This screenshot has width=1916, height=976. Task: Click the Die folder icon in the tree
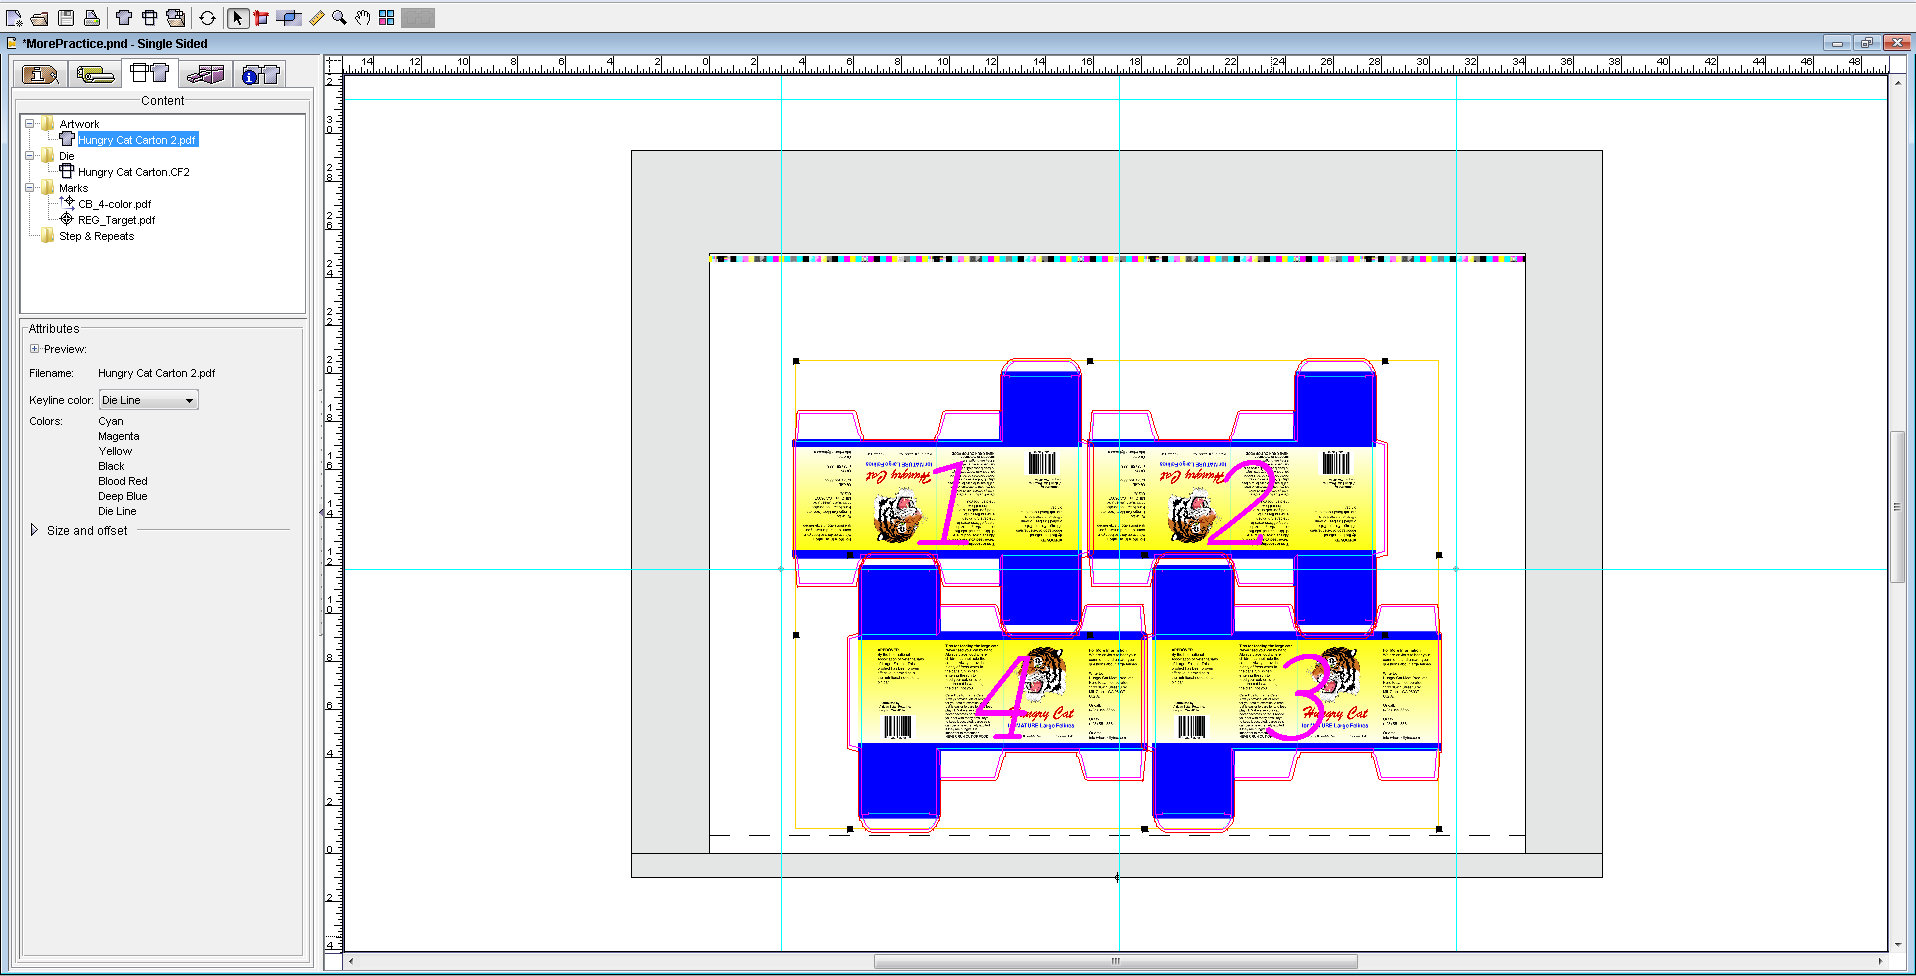point(48,156)
